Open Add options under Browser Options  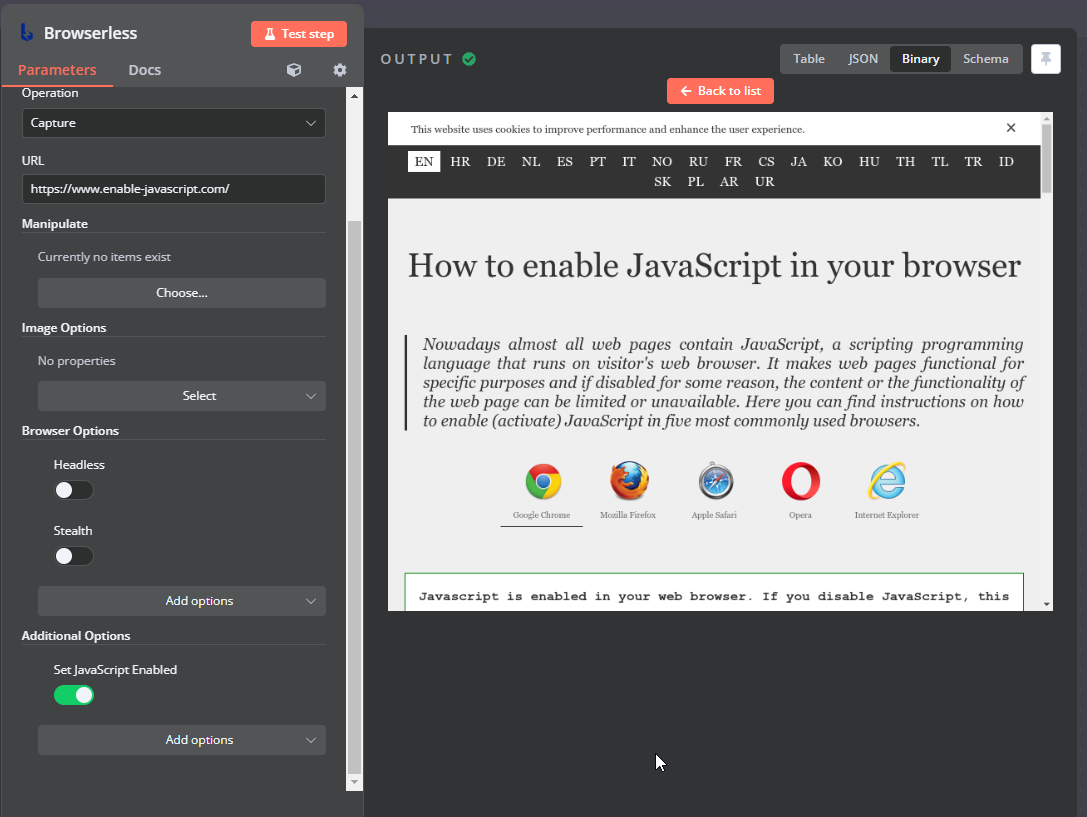[x=182, y=601]
